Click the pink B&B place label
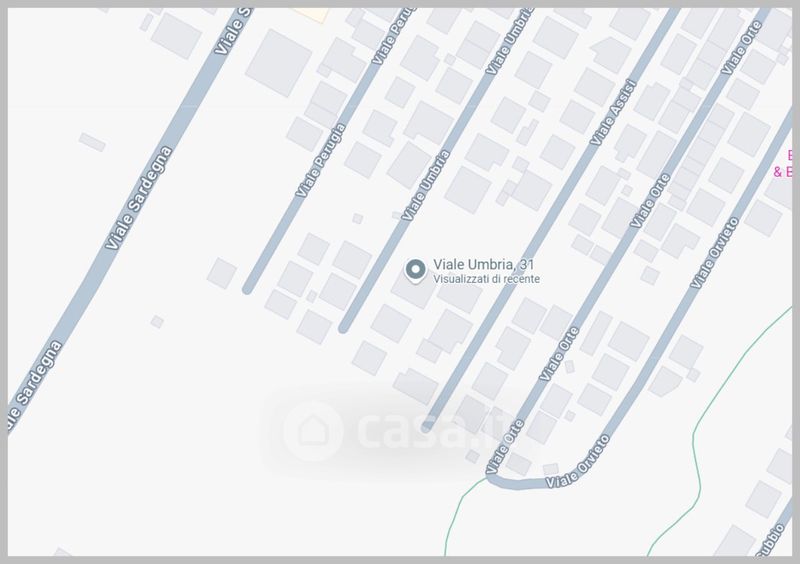Screen dimensions: 800x564 point(784,163)
